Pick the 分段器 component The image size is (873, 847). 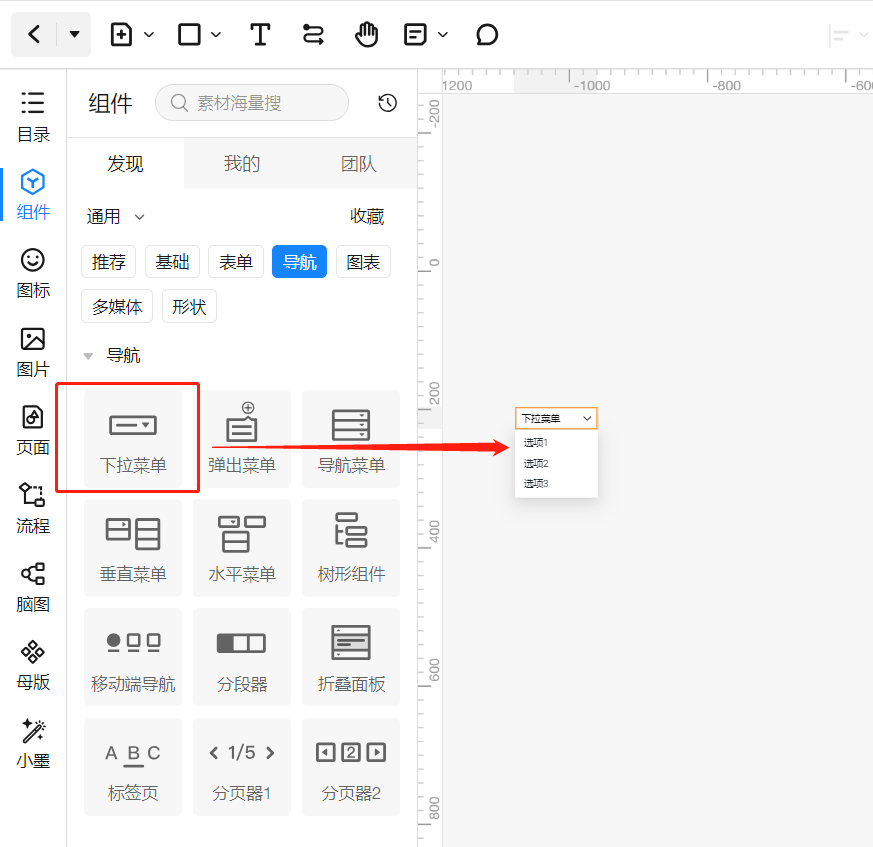[242, 658]
